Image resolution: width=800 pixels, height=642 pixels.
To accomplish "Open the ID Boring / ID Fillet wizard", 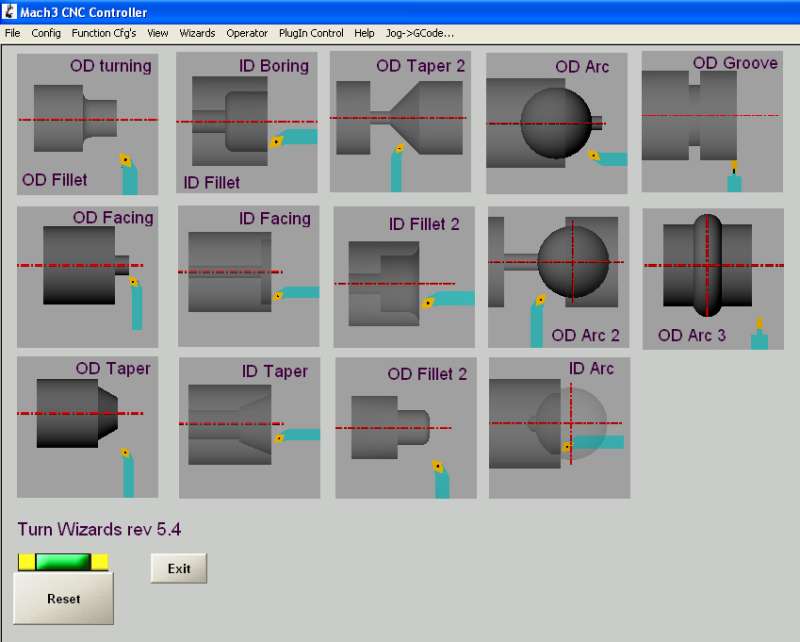I will coord(246,122).
